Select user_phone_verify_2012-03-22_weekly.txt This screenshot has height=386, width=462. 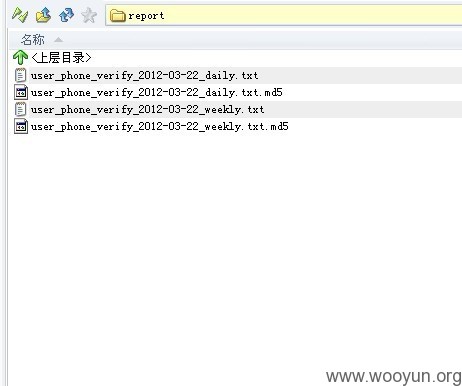coord(147,109)
